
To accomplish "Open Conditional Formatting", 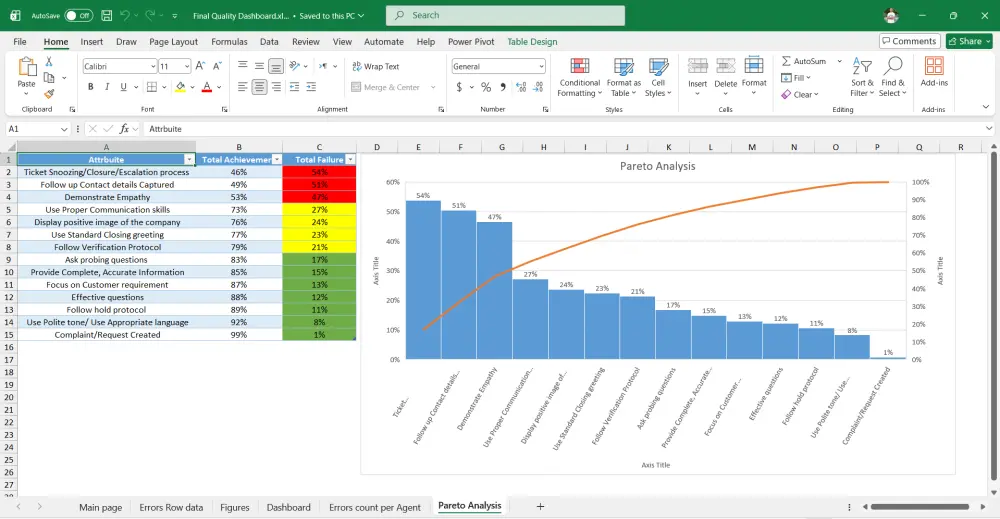I will [580, 77].
